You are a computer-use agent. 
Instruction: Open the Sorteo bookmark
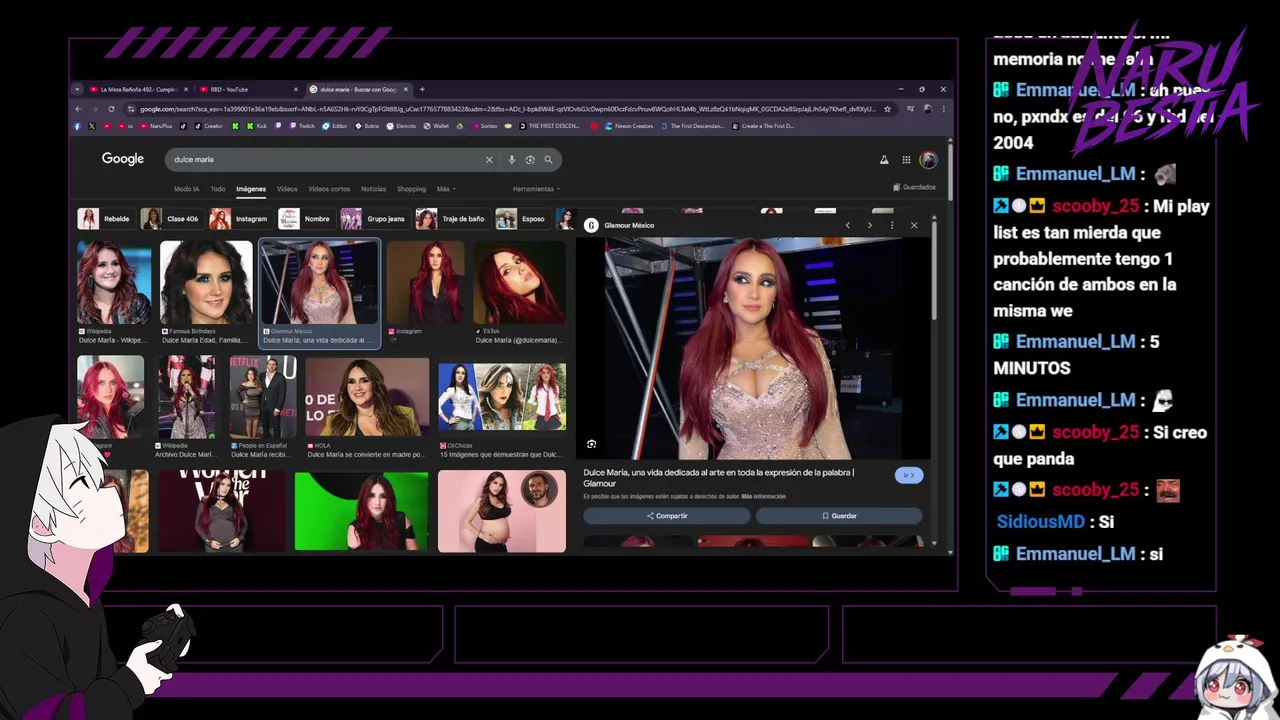coord(484,126)
